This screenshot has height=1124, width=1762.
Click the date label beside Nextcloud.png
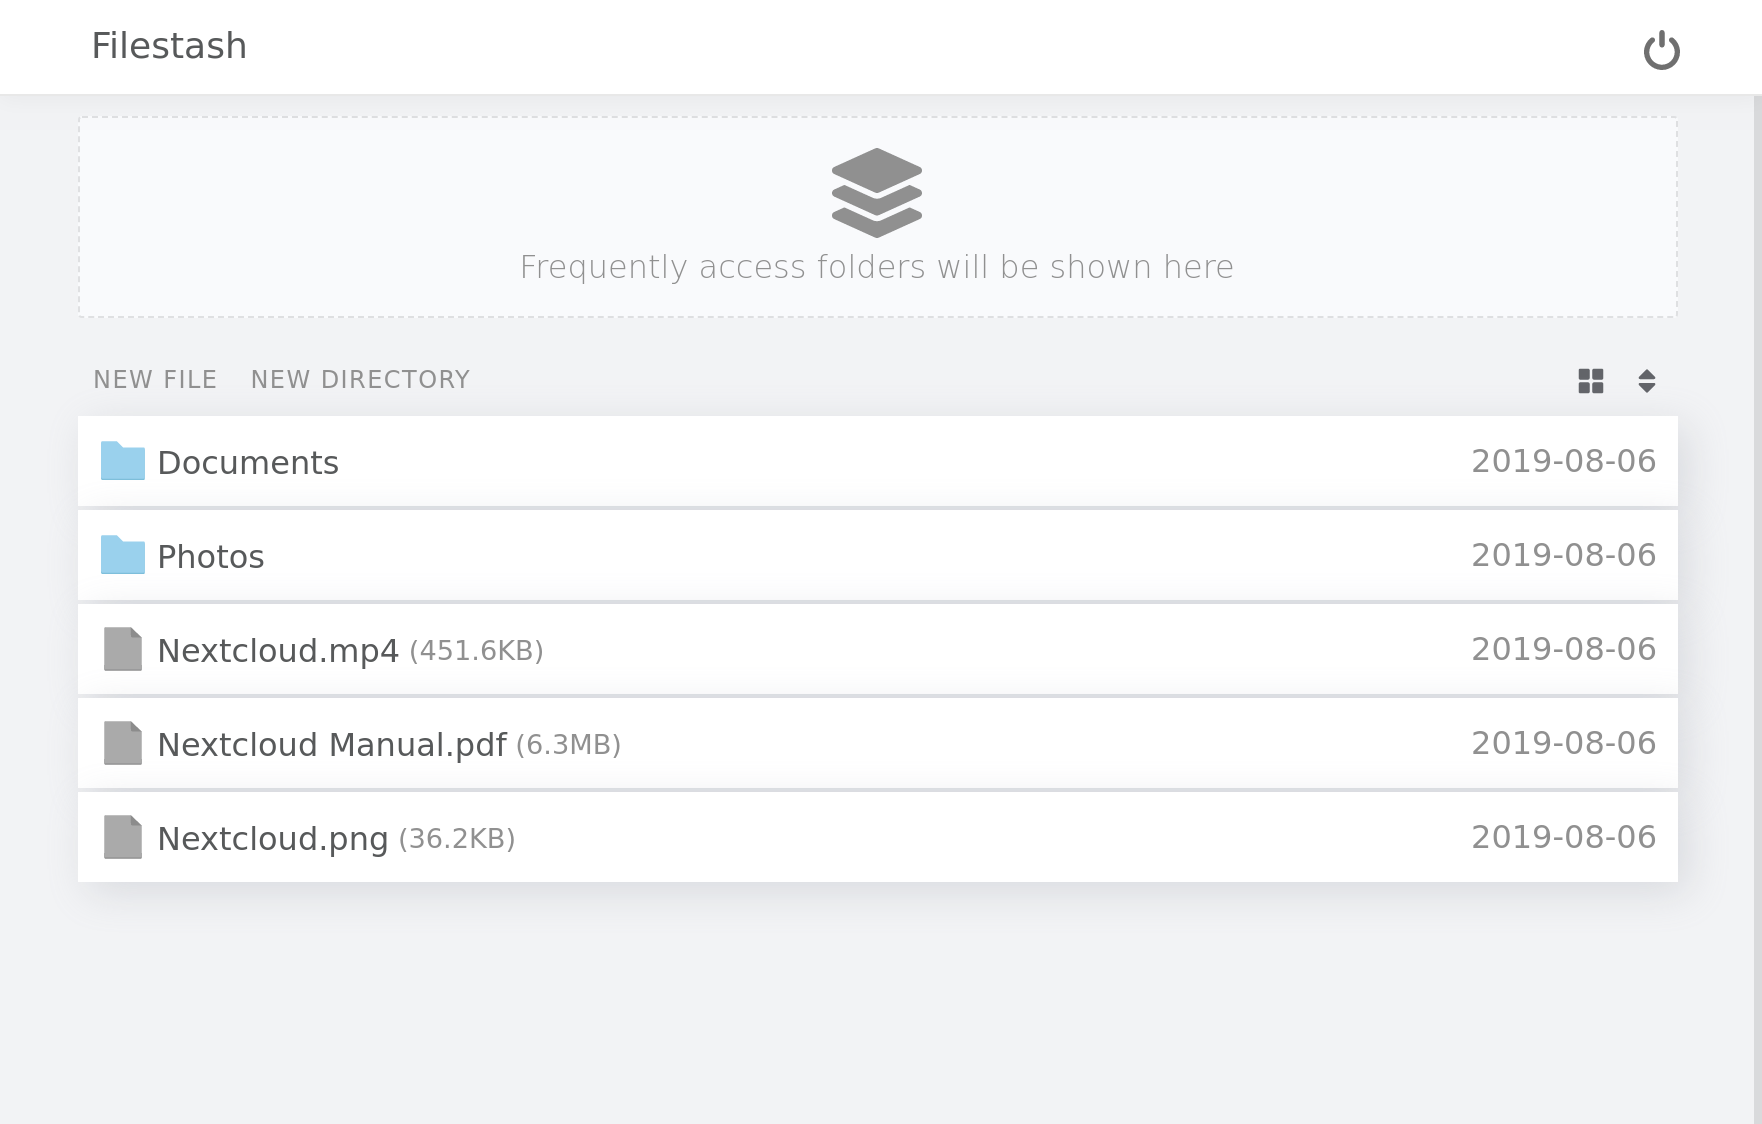(x=1564, y=838)
